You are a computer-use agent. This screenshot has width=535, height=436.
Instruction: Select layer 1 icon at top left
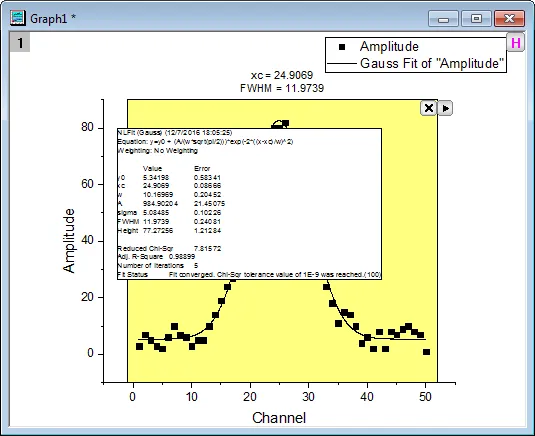20,43
